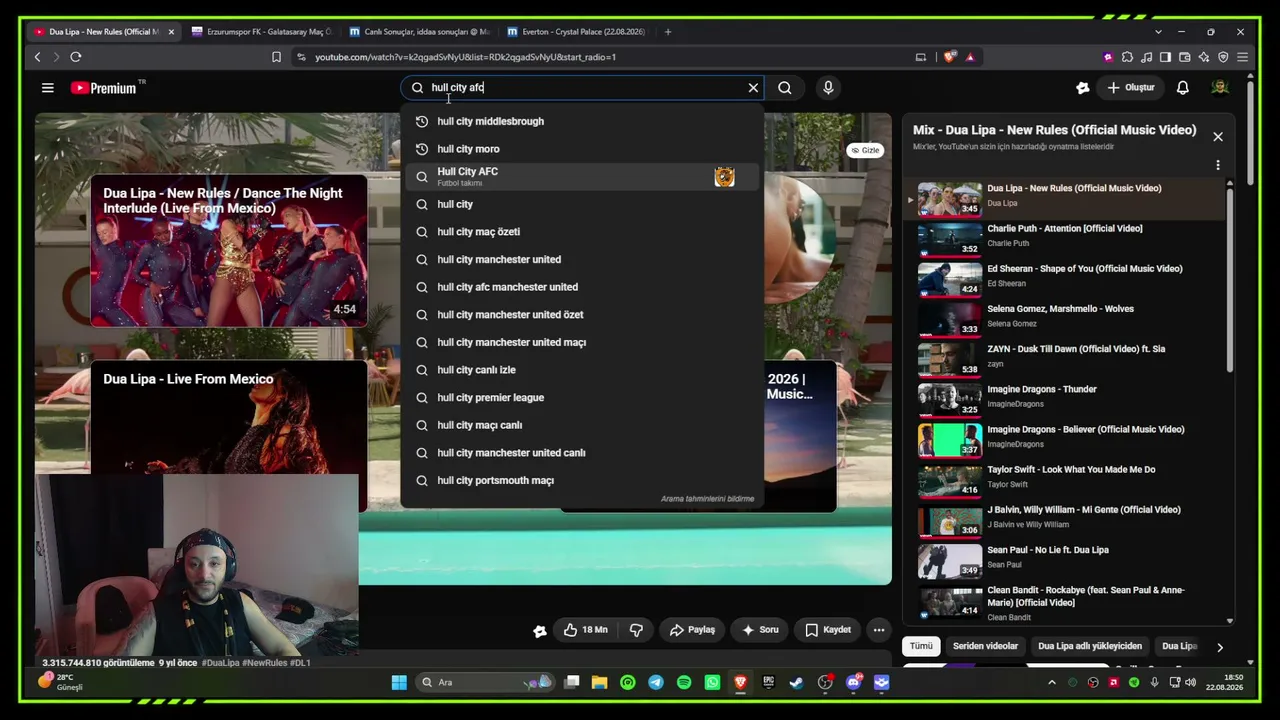Open Steam from the taskbar
1280x720 pixels.
click(x=796, y=682)
